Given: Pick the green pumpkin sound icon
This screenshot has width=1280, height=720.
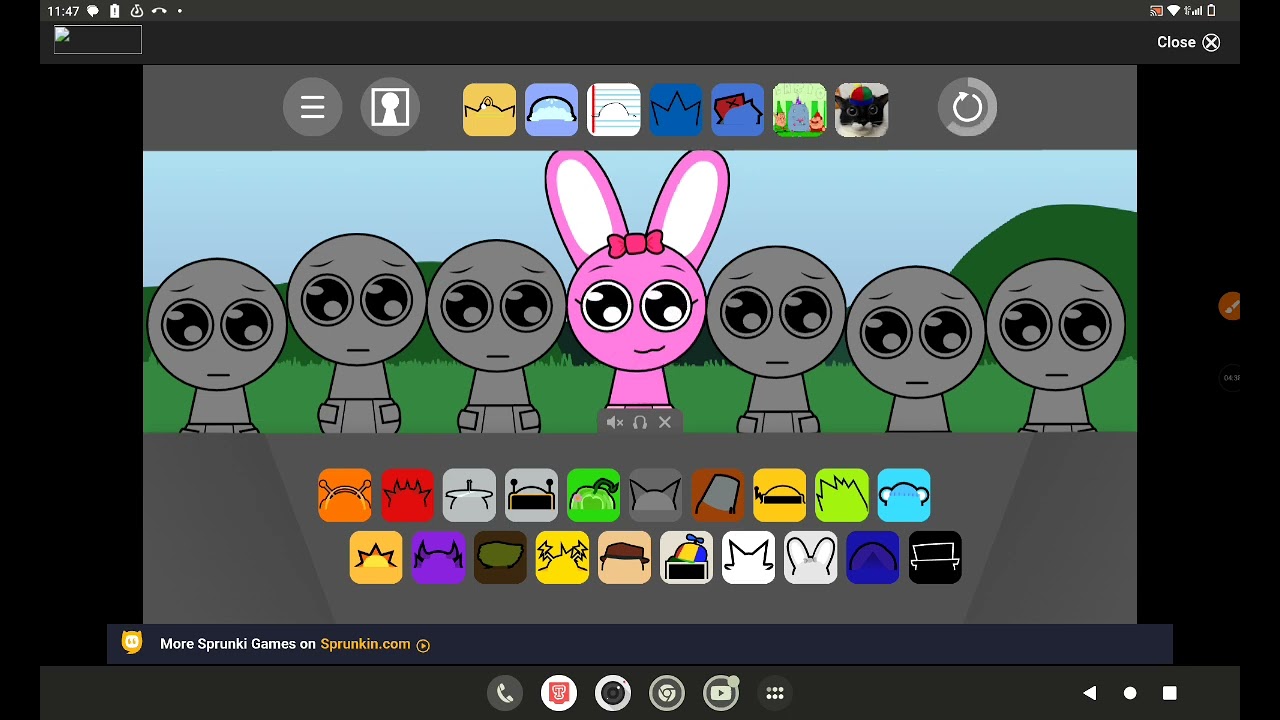Looking at the screenshot, I should click(x=593, y=495).
